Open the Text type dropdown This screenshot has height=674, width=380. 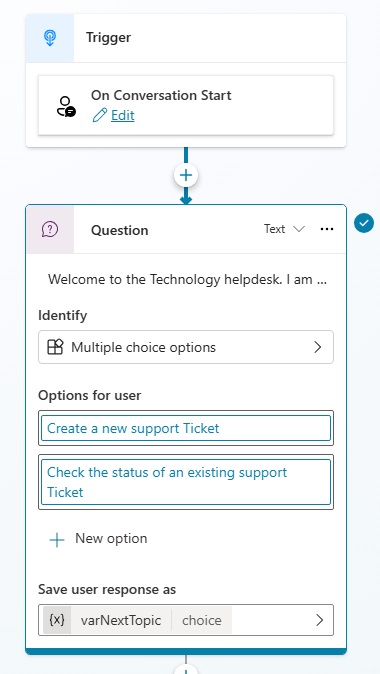(284, 229)
